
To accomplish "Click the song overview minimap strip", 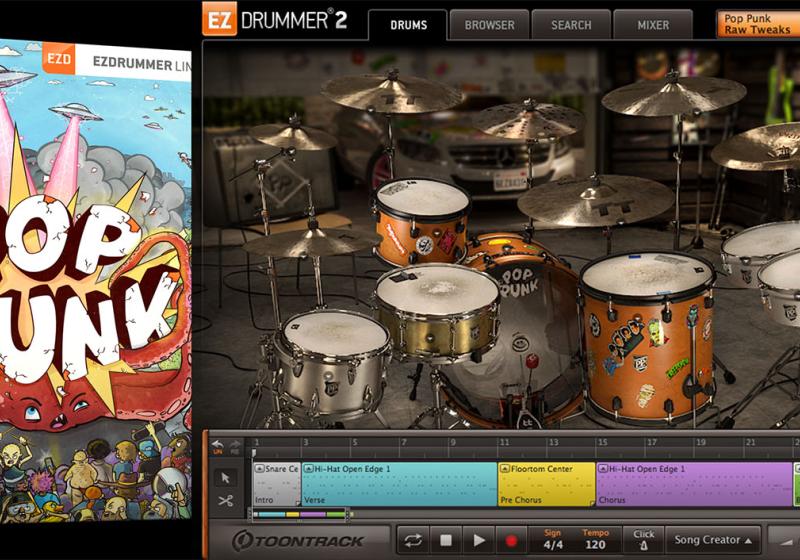I will [x=300, y=514].
